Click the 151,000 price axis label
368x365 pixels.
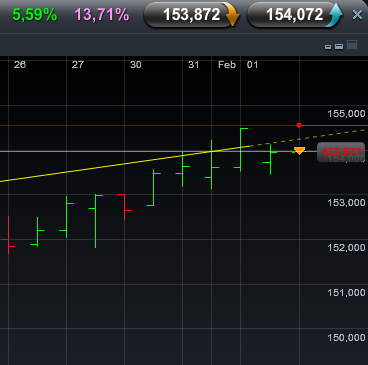pyautogui.click(x=346, y=293)
